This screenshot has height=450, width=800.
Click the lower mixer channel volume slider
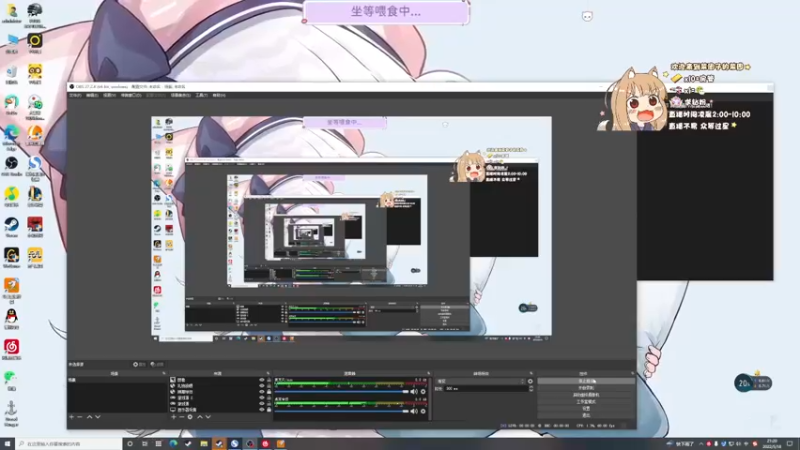(x=342, y=411)
